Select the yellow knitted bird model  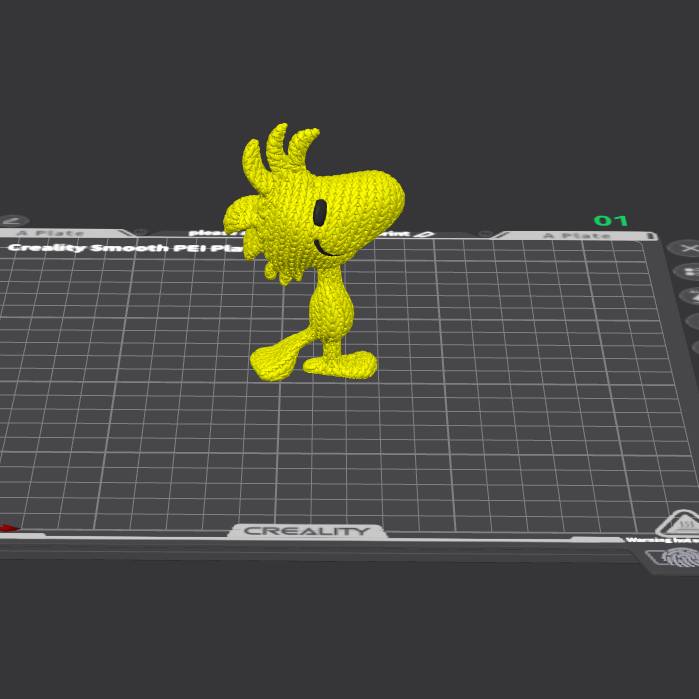coord(314,252)
